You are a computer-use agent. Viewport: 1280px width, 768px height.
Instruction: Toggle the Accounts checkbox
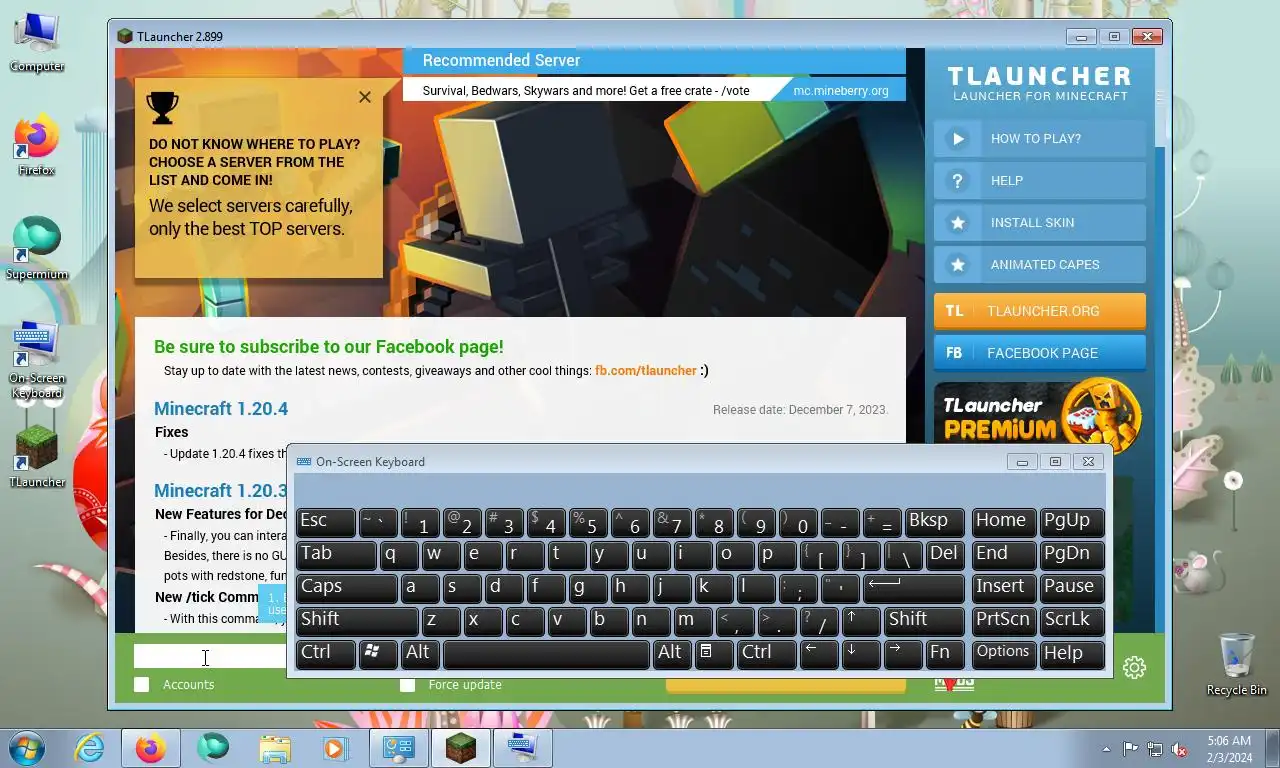(x=142, y=685)
